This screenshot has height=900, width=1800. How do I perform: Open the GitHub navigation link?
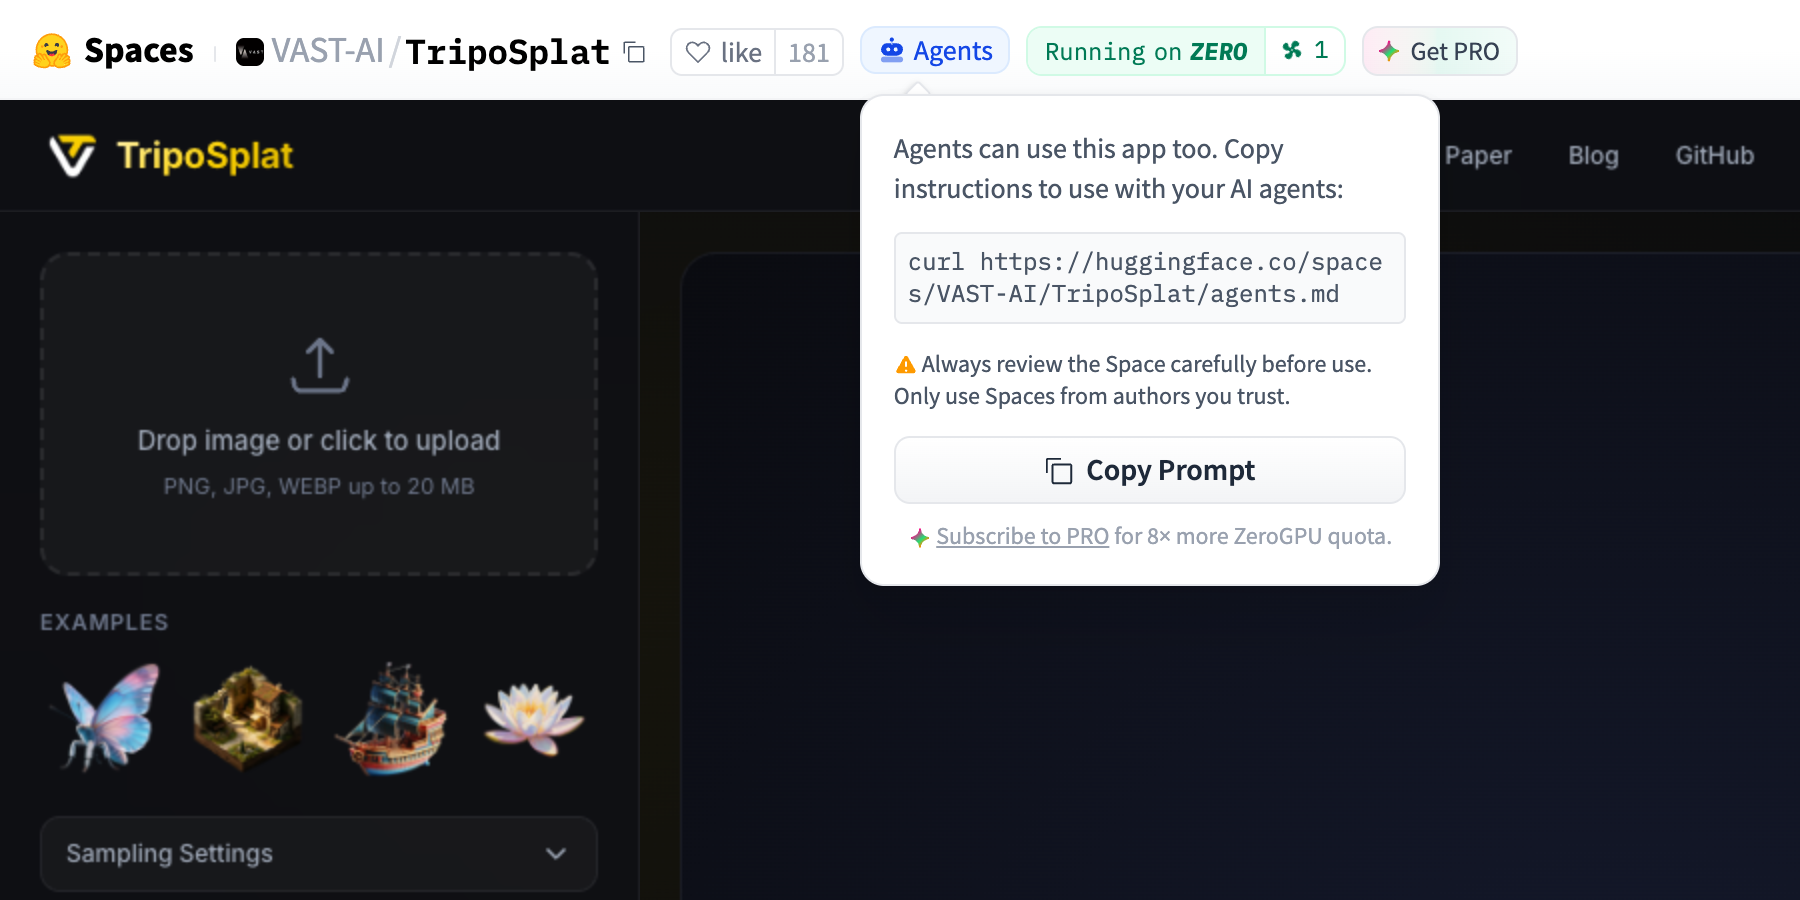pos(1715,156)
